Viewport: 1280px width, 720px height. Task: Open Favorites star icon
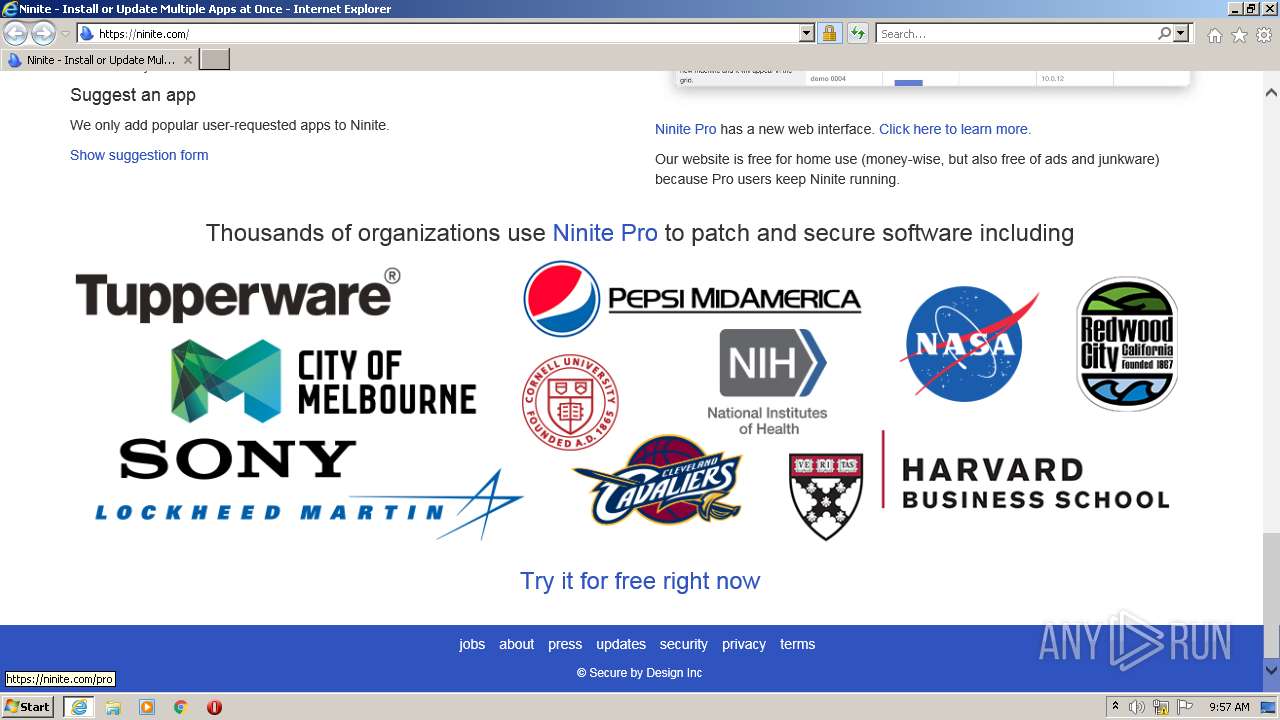click(x=1239, y=35)
